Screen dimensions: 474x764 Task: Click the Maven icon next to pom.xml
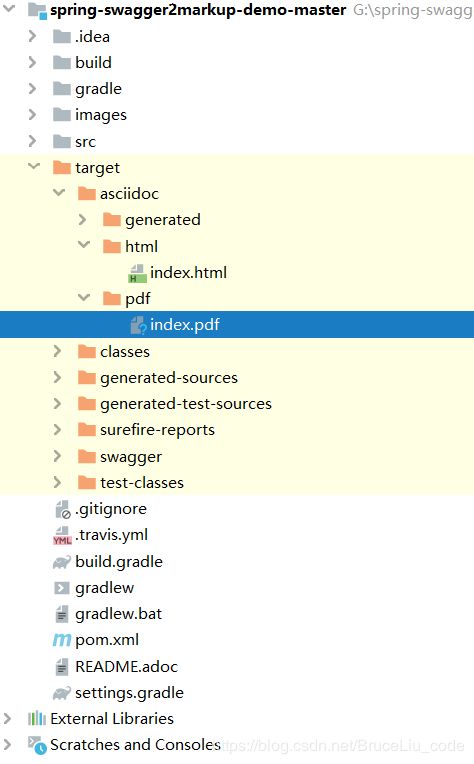point(62,640)
